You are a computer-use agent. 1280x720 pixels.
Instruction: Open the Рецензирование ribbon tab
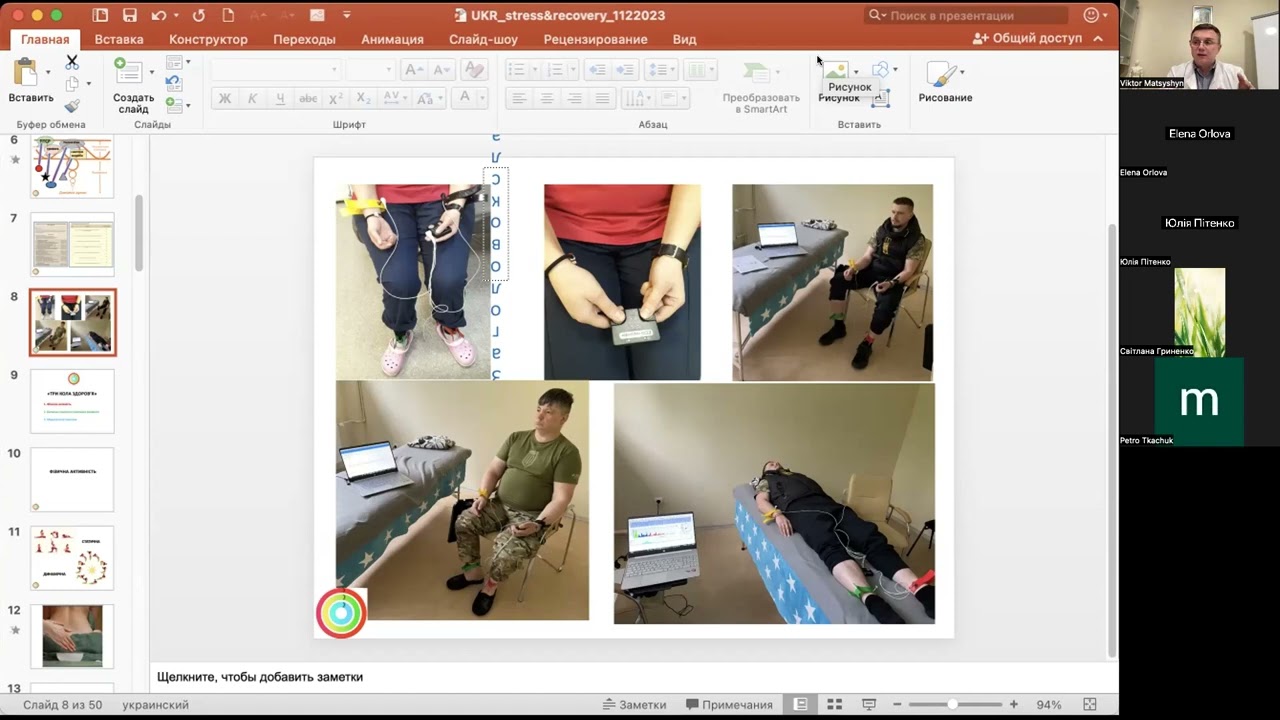[595, 39]
